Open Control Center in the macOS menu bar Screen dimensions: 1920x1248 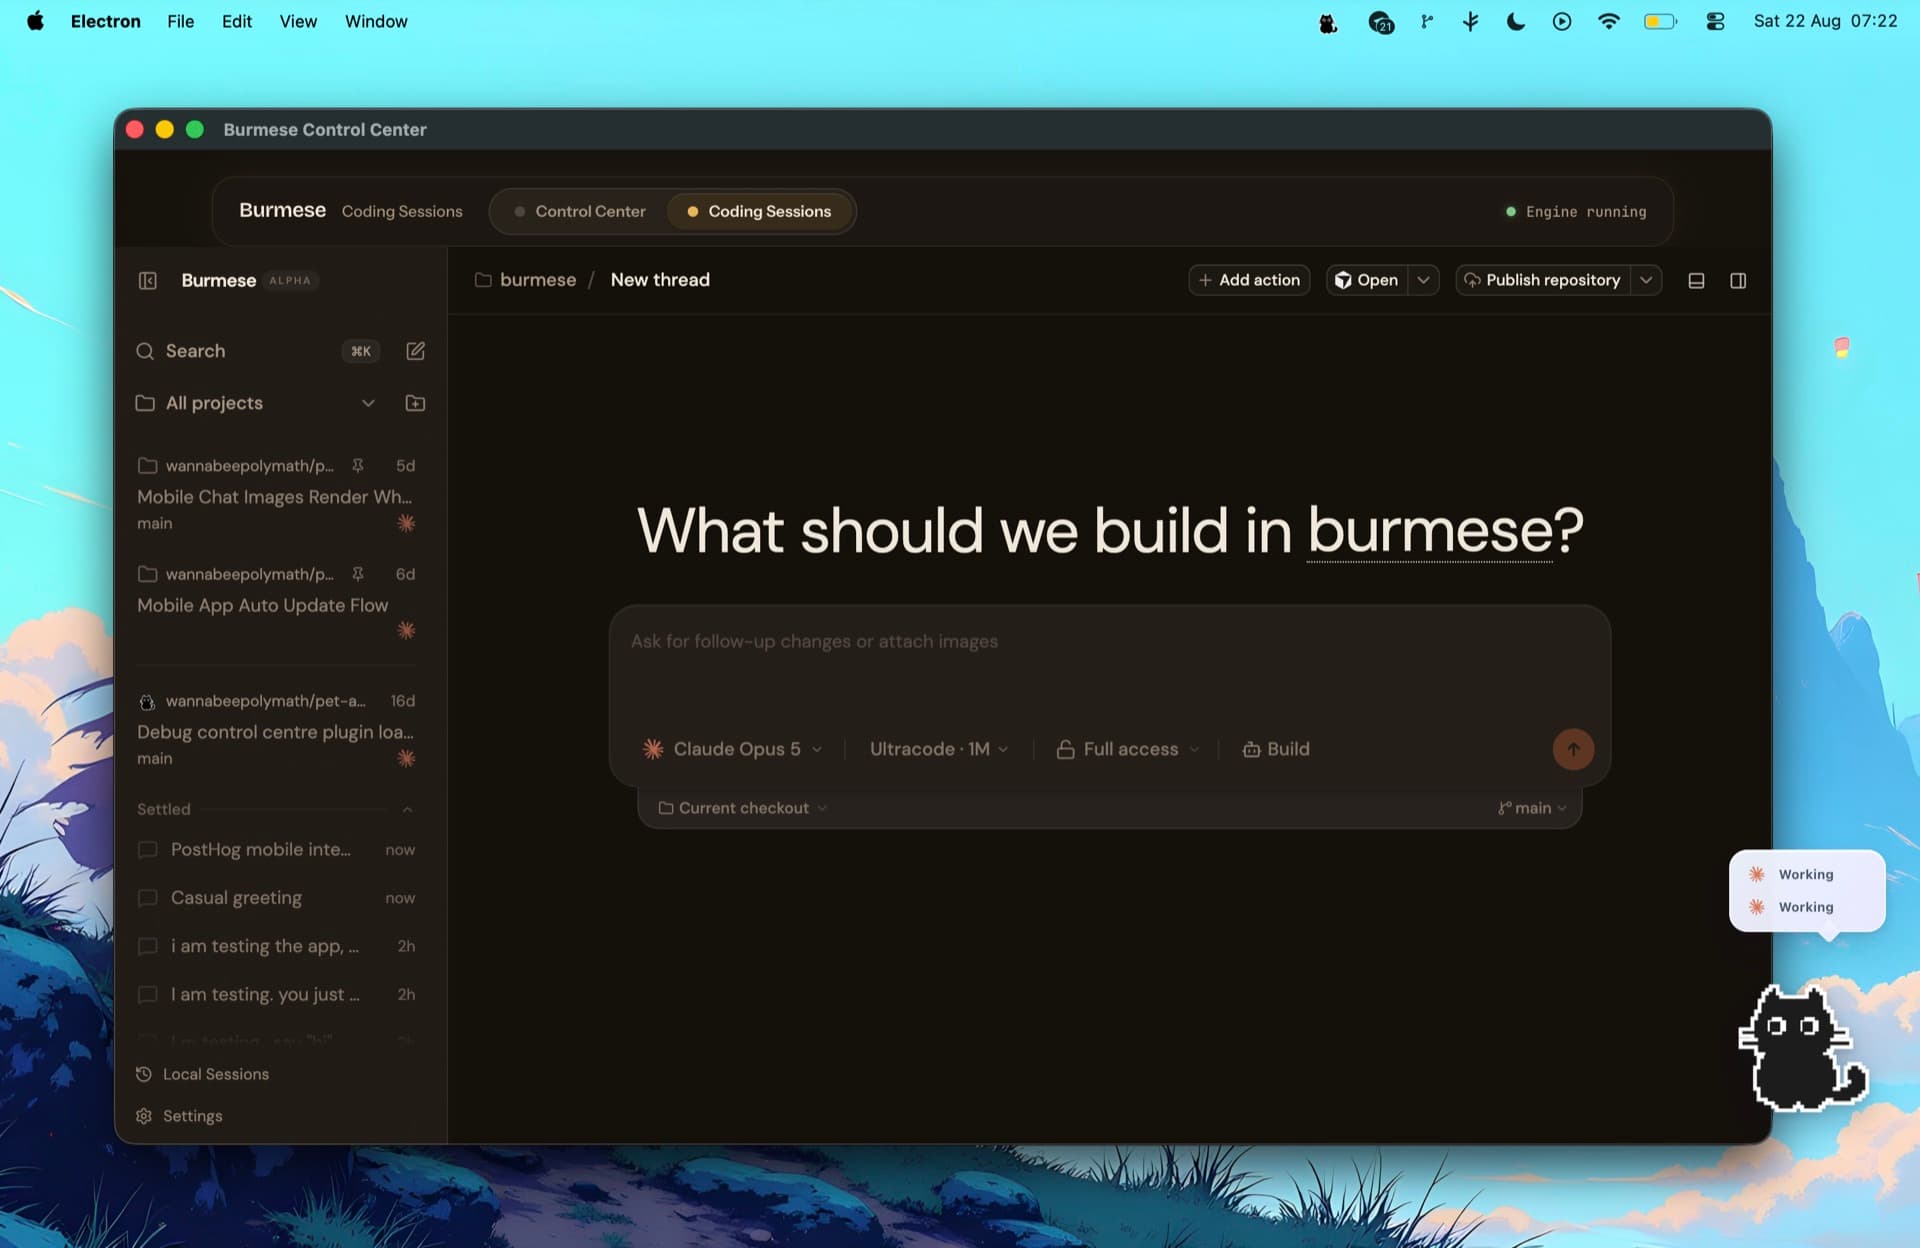[x=1715, y=21]
